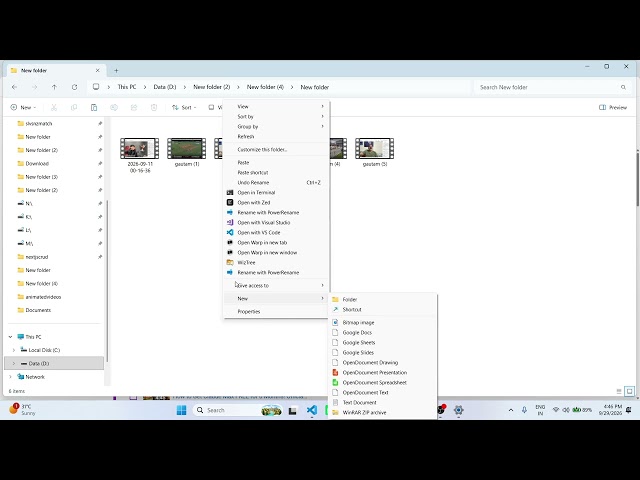This screenshot has height=480, width=640.
Task: Open the animatedvideos folder in the sidebar
Action: pyautogui.click(x=43, y=297)
